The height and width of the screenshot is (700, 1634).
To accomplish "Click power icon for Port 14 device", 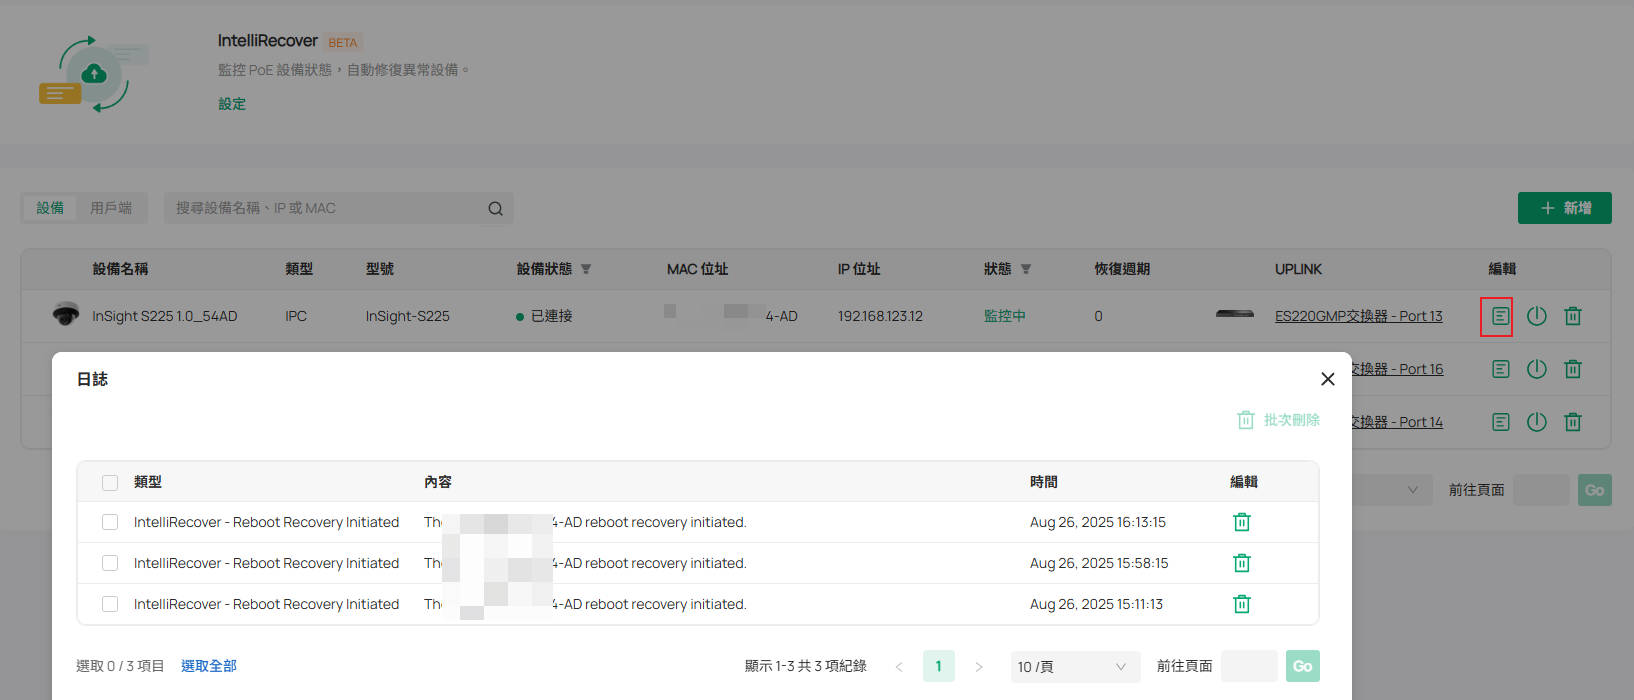I will [1536, 422].
